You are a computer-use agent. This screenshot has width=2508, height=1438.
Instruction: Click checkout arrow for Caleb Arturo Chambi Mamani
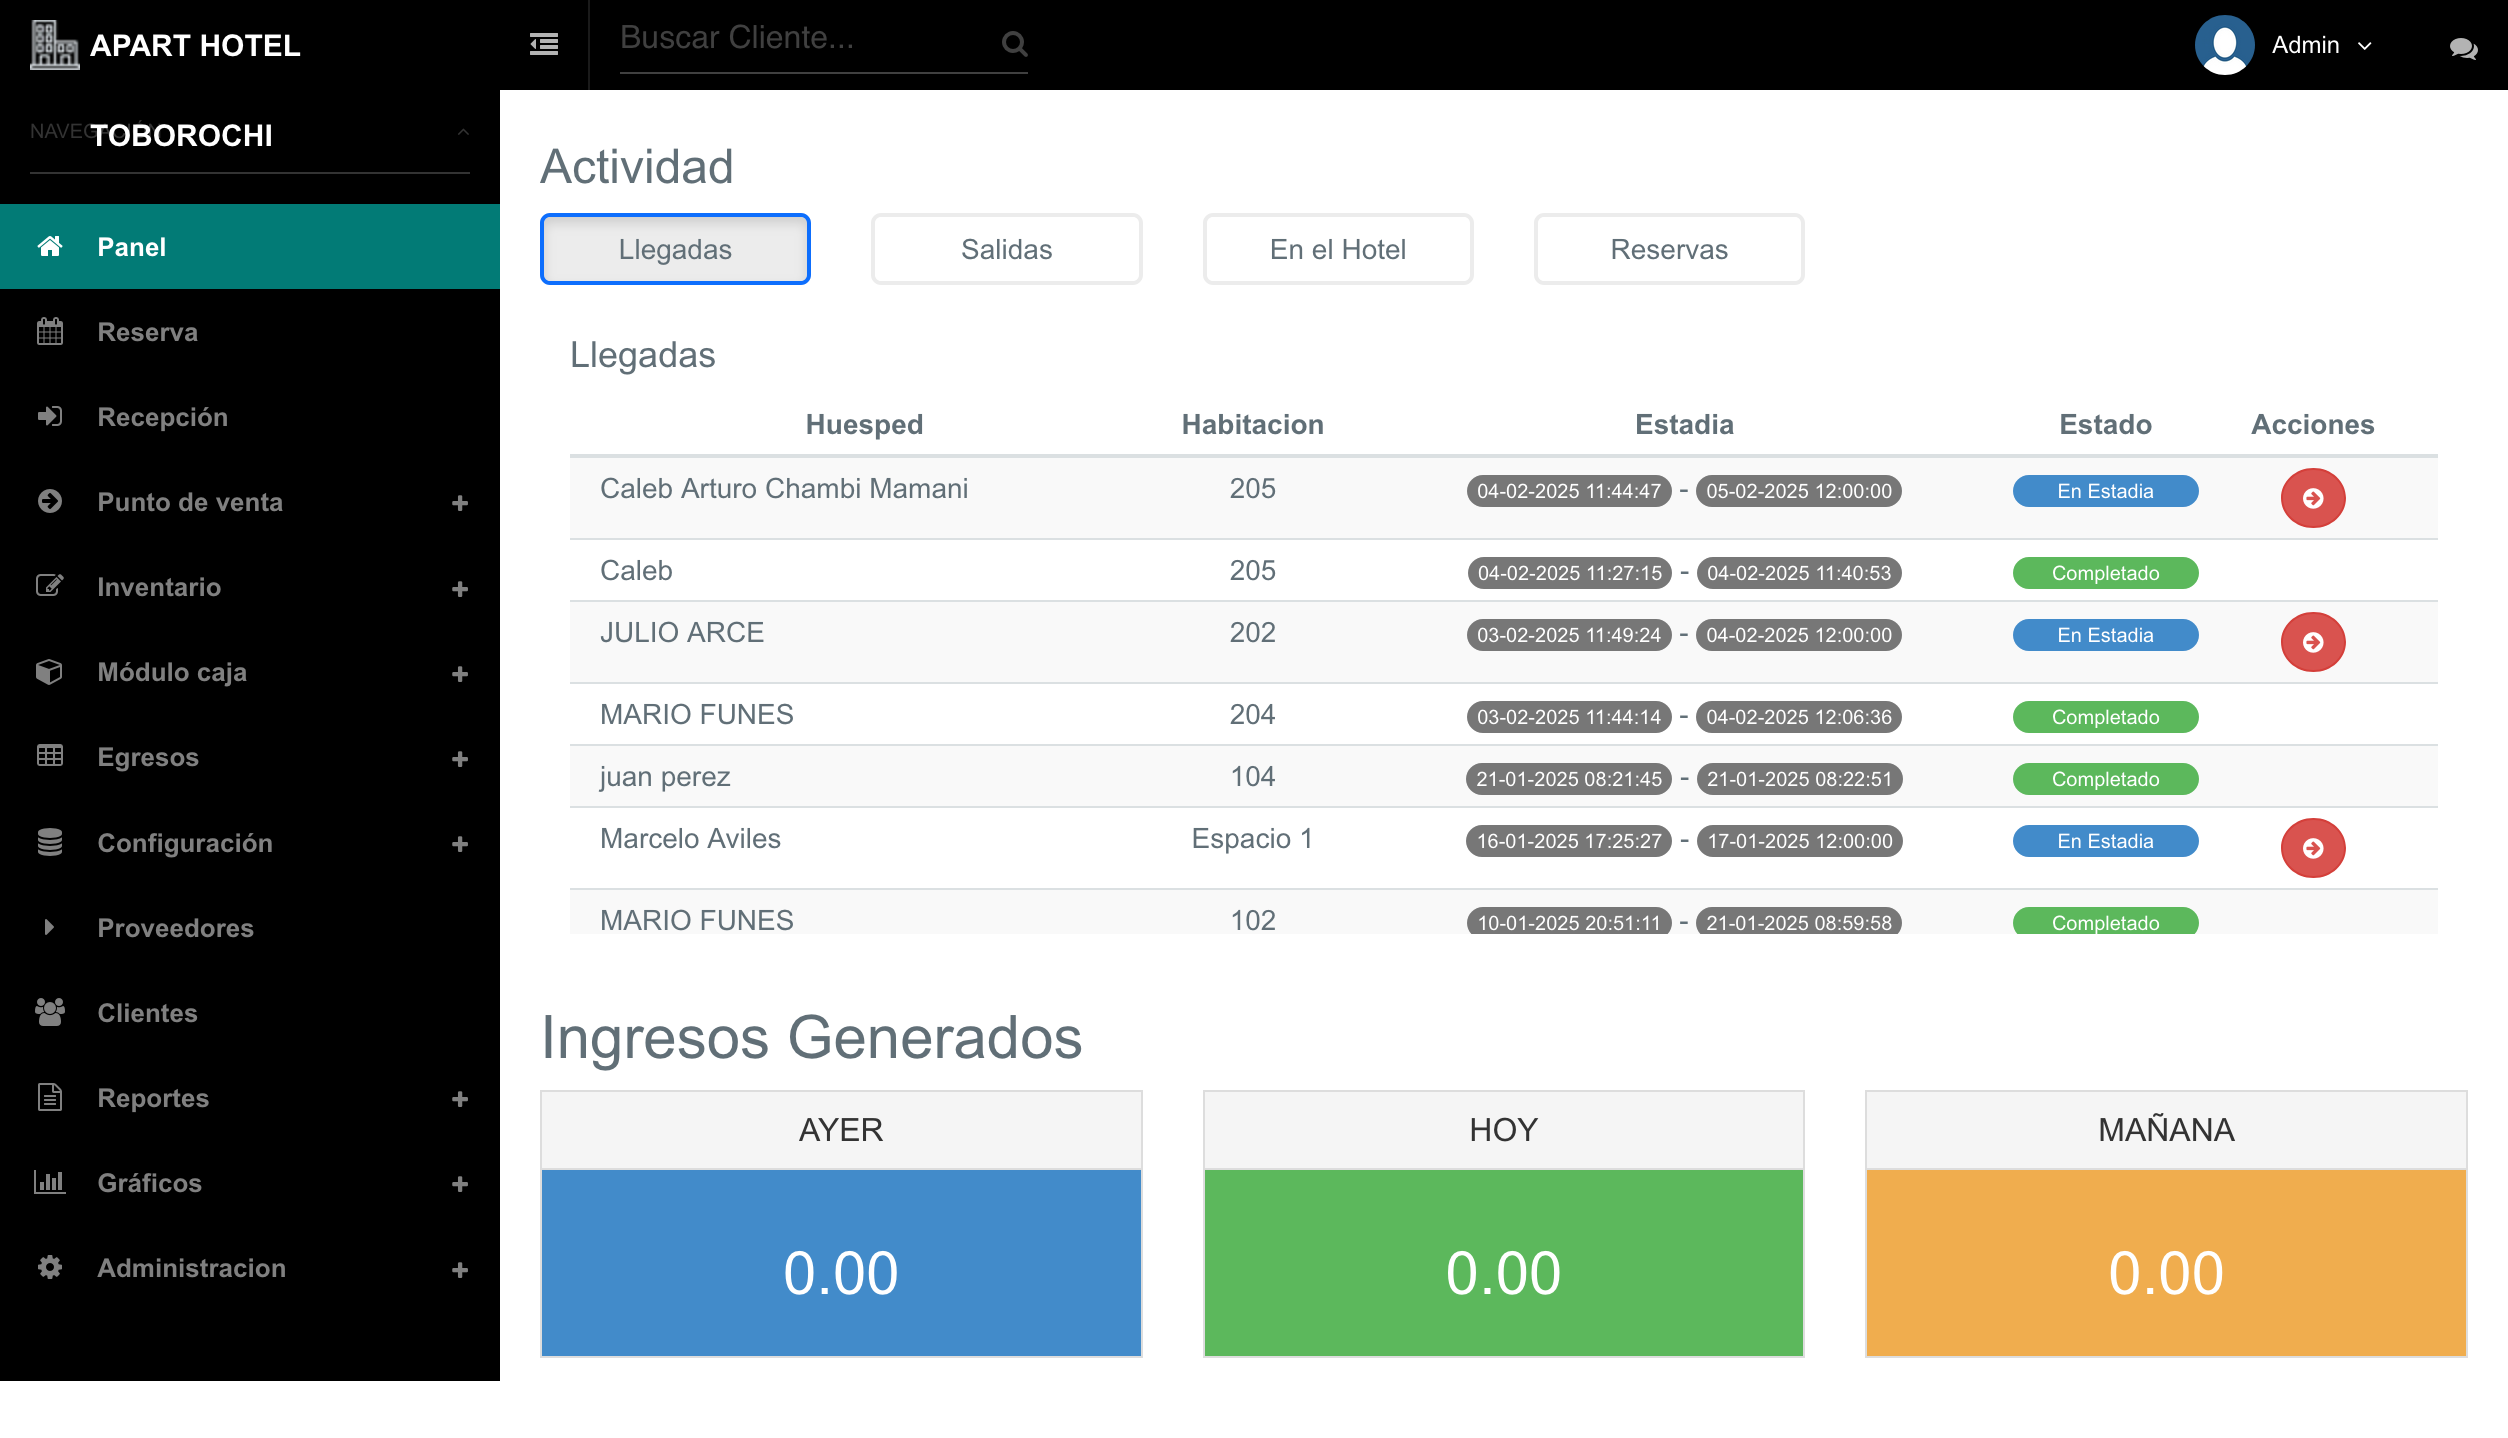click(x=2312, y=498)
